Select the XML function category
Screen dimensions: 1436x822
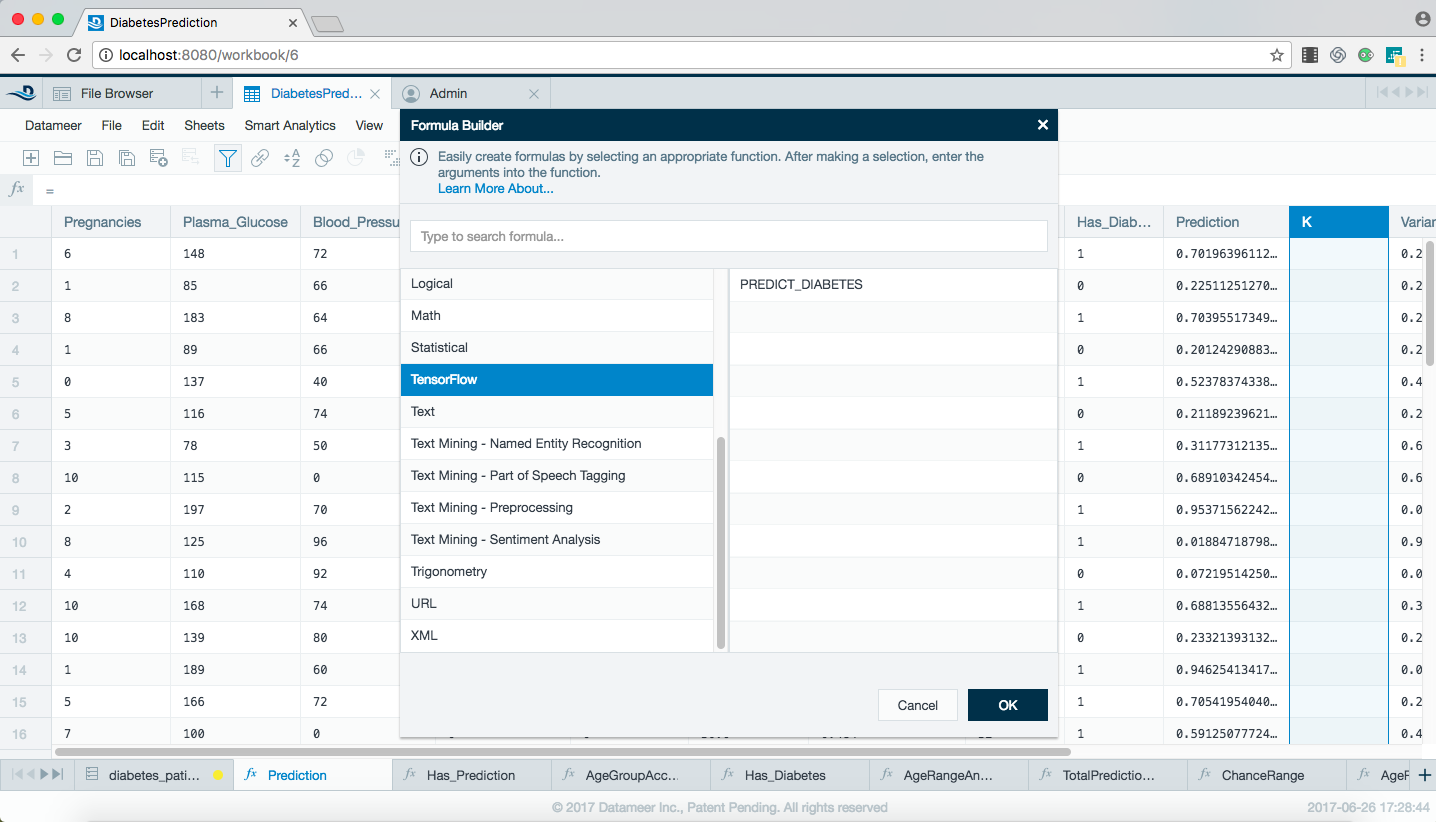click(x=557, y=636)
